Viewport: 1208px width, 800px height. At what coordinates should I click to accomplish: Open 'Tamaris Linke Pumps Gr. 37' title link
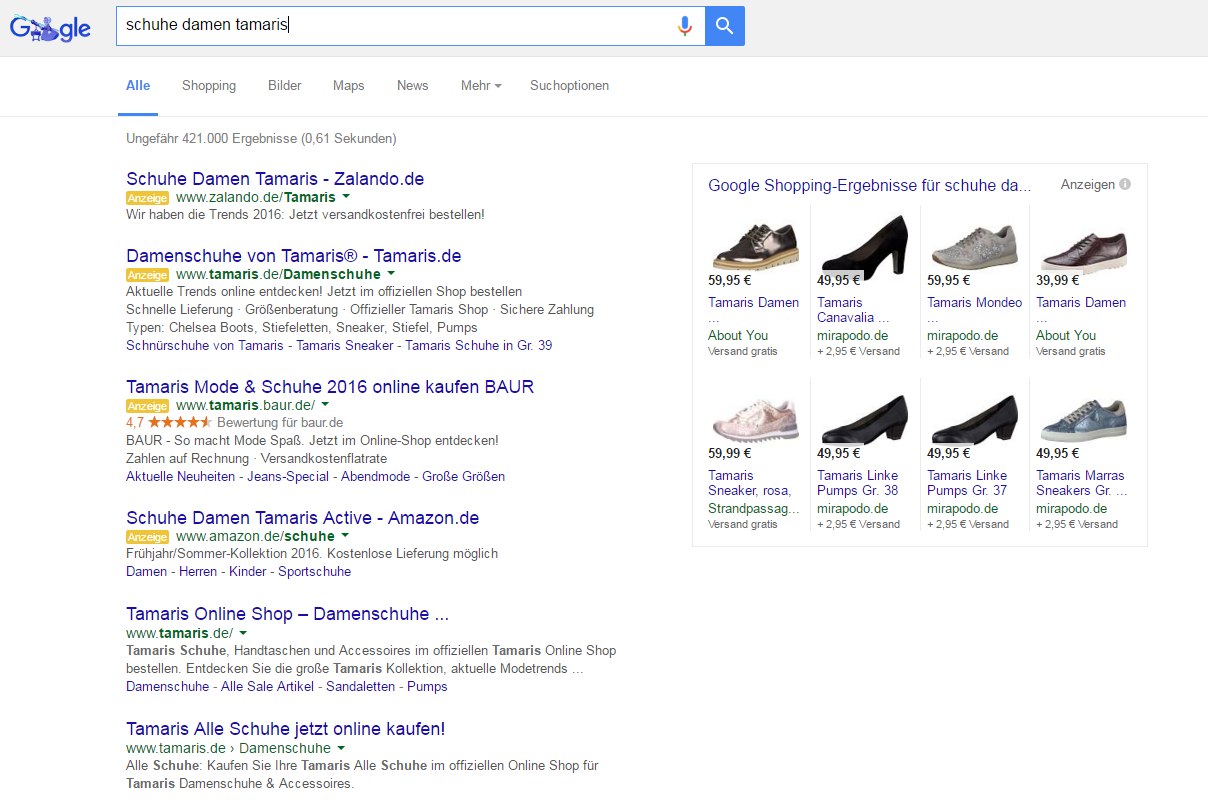967,483
